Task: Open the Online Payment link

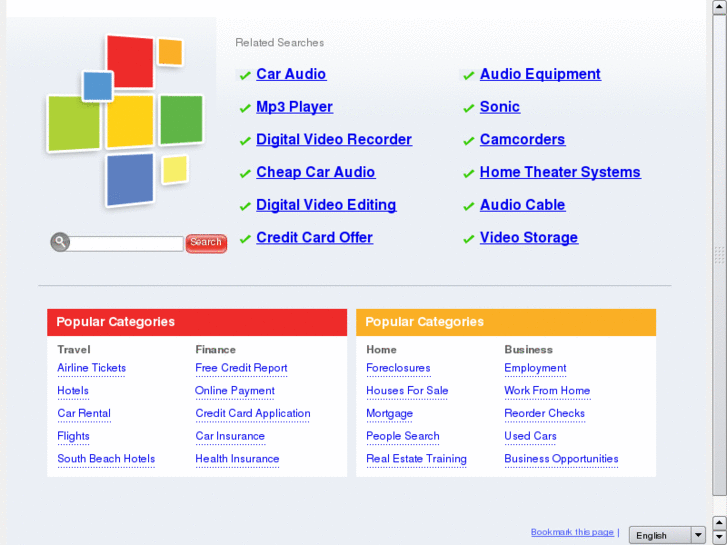Action: click(x=235, y=391)
